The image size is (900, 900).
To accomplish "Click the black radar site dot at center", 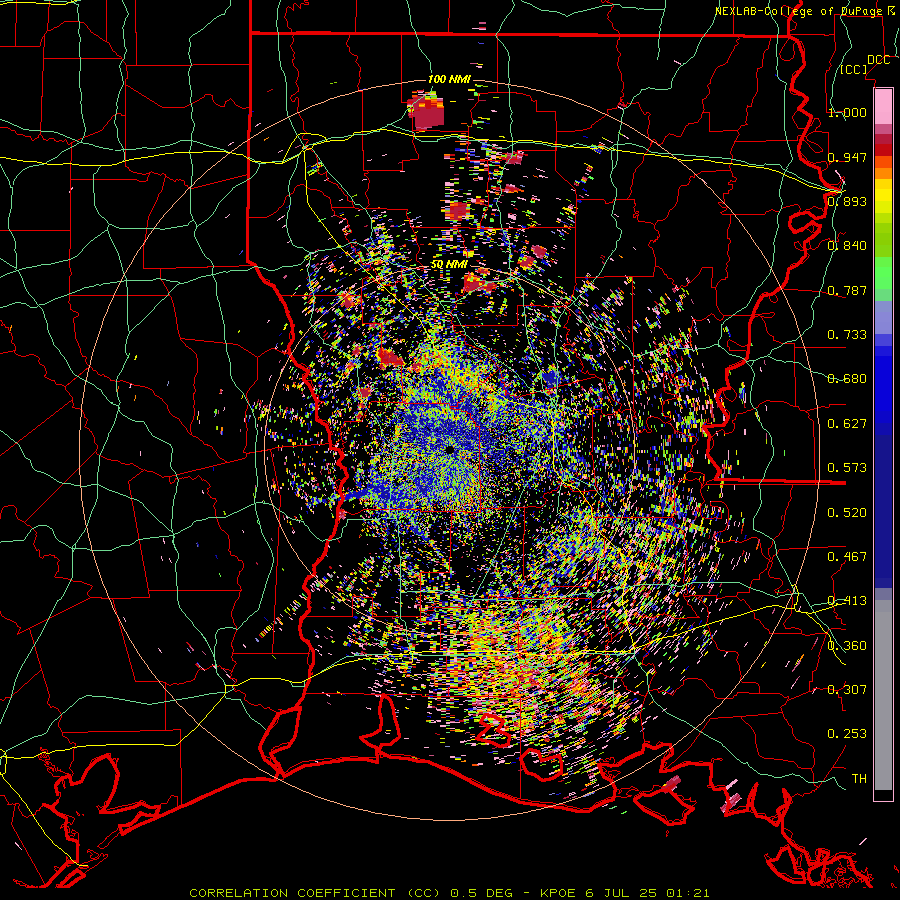I will [x=449, y=449].
